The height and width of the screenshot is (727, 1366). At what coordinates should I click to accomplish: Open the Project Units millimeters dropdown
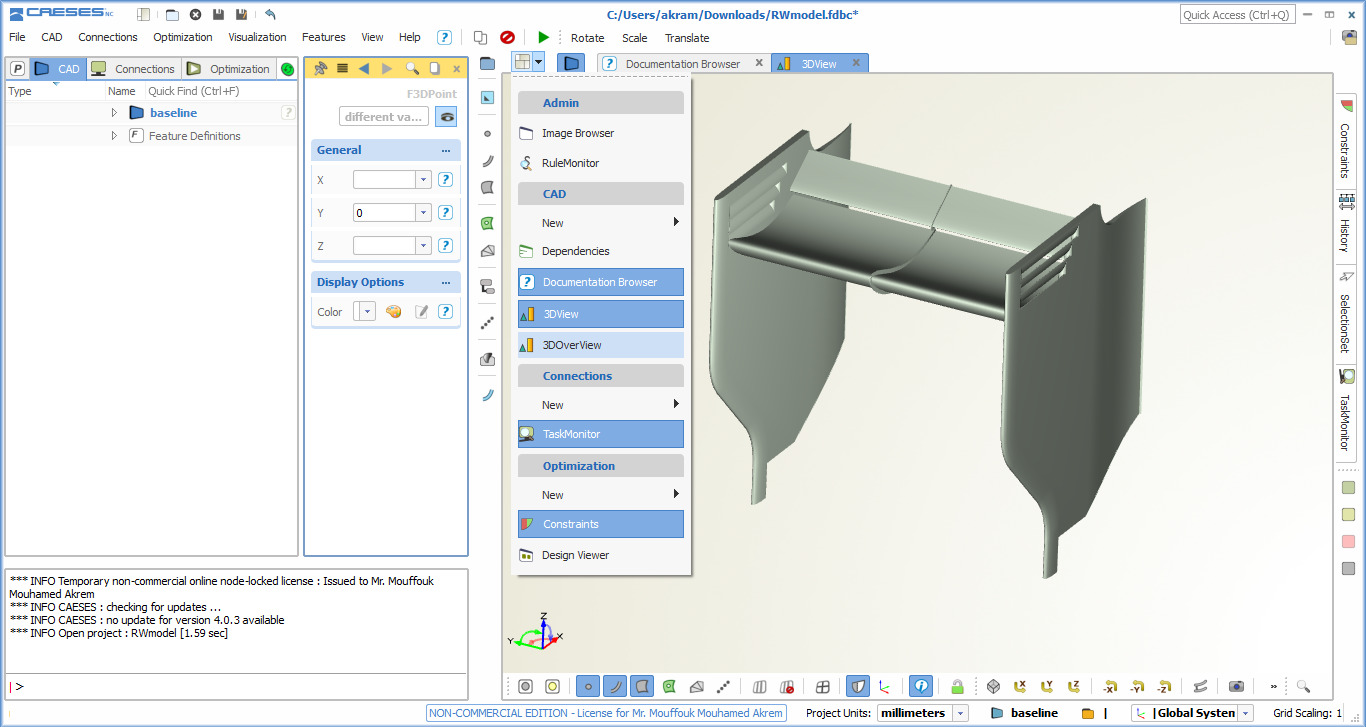pyautogui.click(x=960, y=713)
